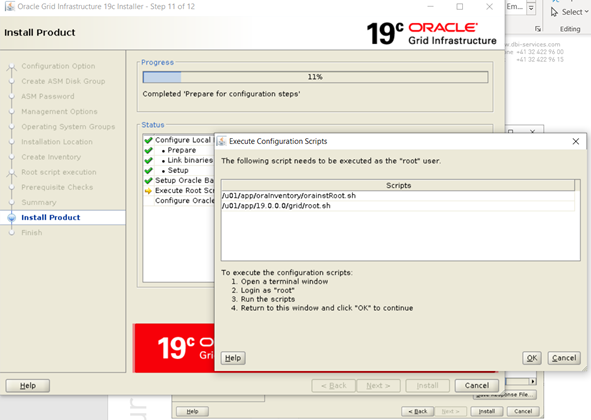Click the Configure Oracle status row

pos(179,201)
